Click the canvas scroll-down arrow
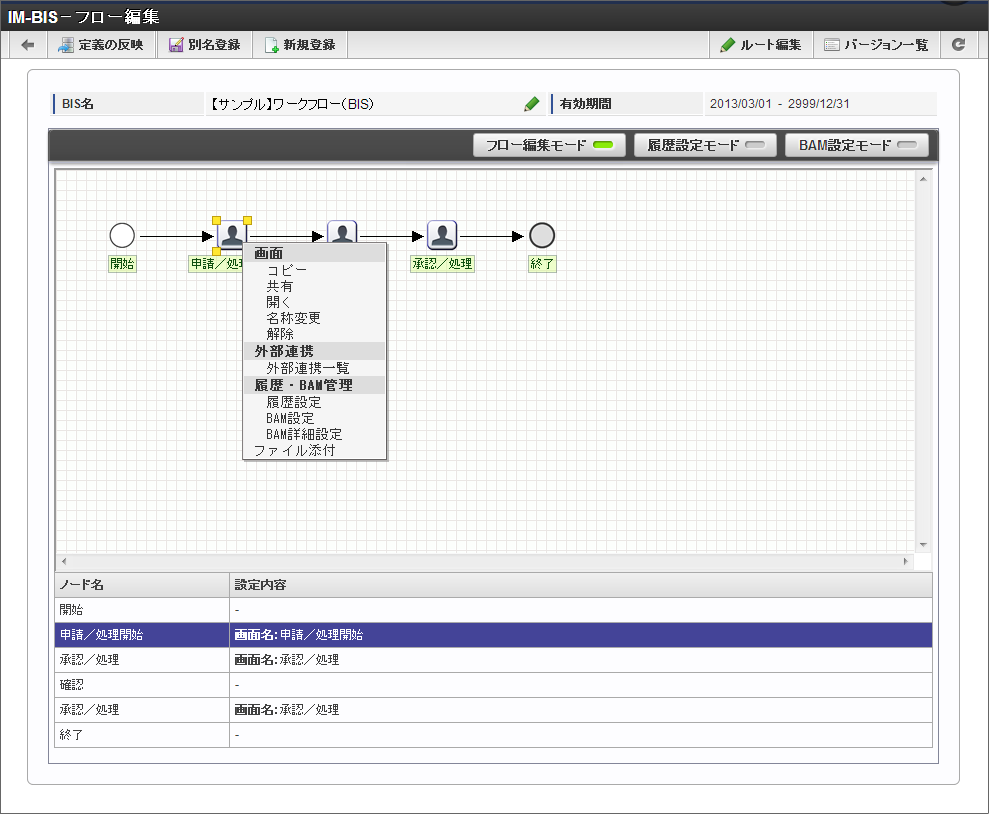 tap(923, 545)
